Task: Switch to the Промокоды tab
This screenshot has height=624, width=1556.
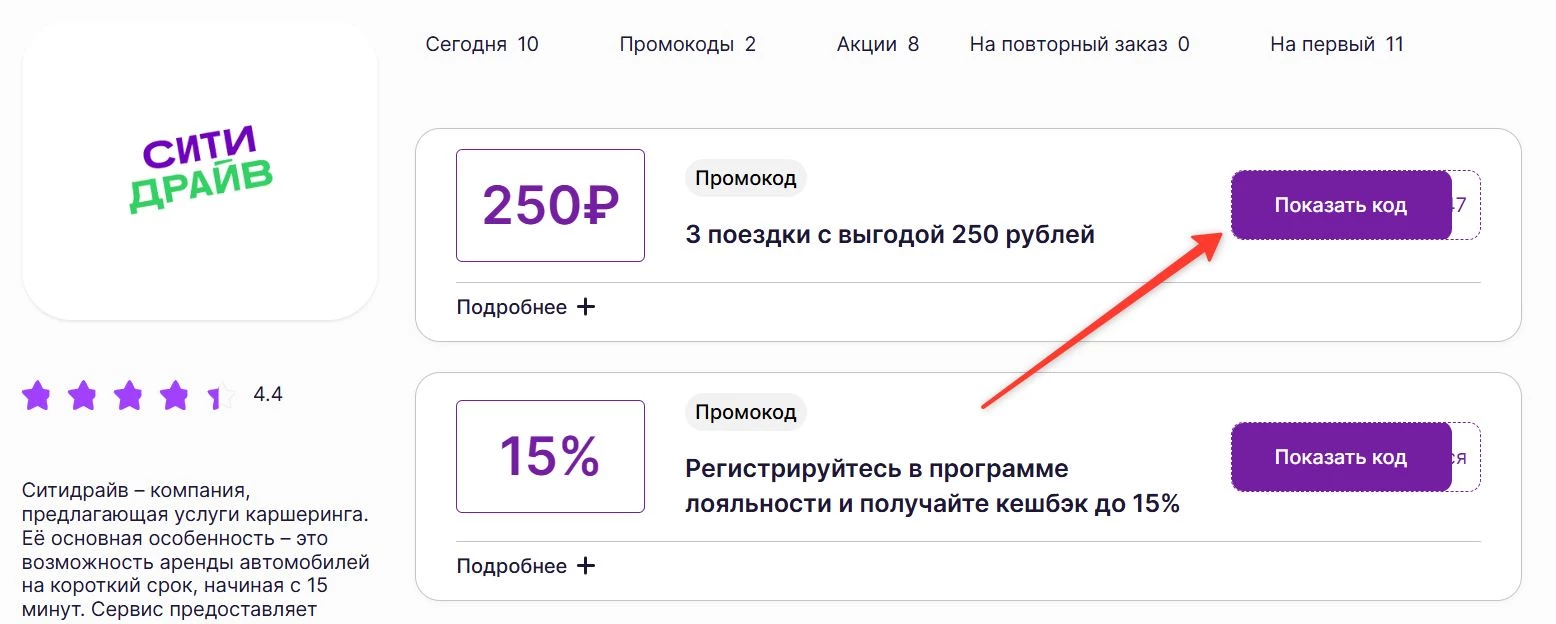Action: pos(688,44)
